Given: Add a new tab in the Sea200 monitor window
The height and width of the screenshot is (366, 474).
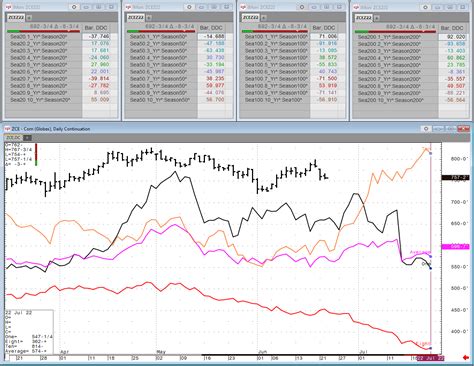Looking at the screenshot, I should (x=377, y=18).
